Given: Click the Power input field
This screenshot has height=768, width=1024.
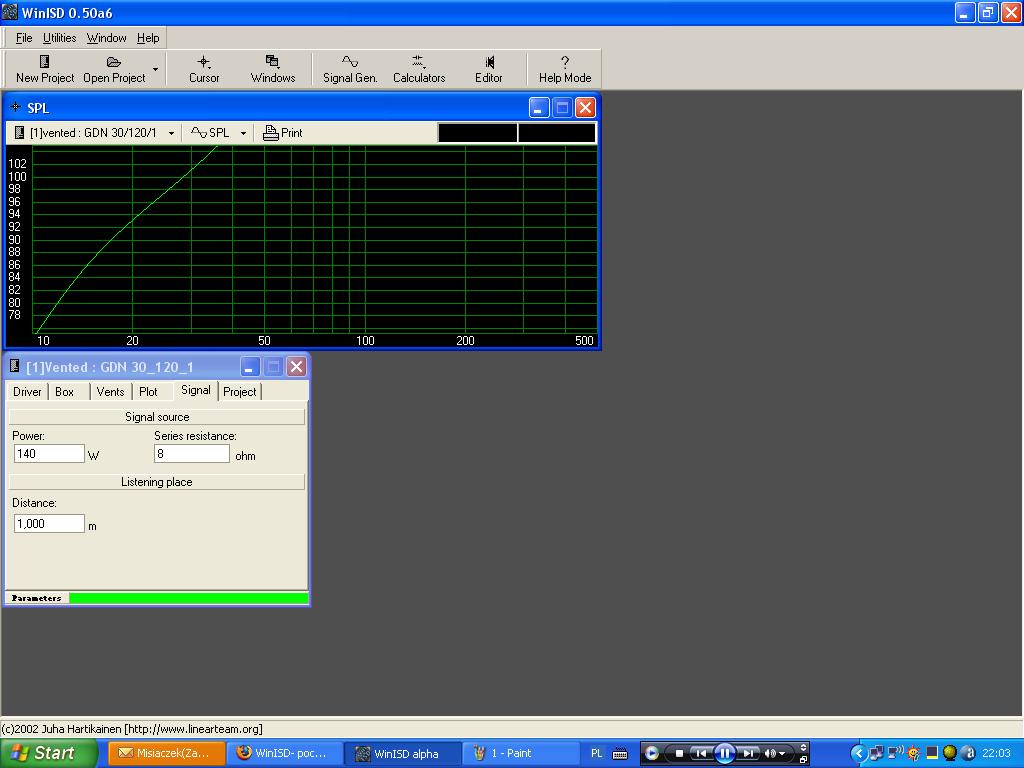Looking at the screenshot, I should (x=49, y=454).
